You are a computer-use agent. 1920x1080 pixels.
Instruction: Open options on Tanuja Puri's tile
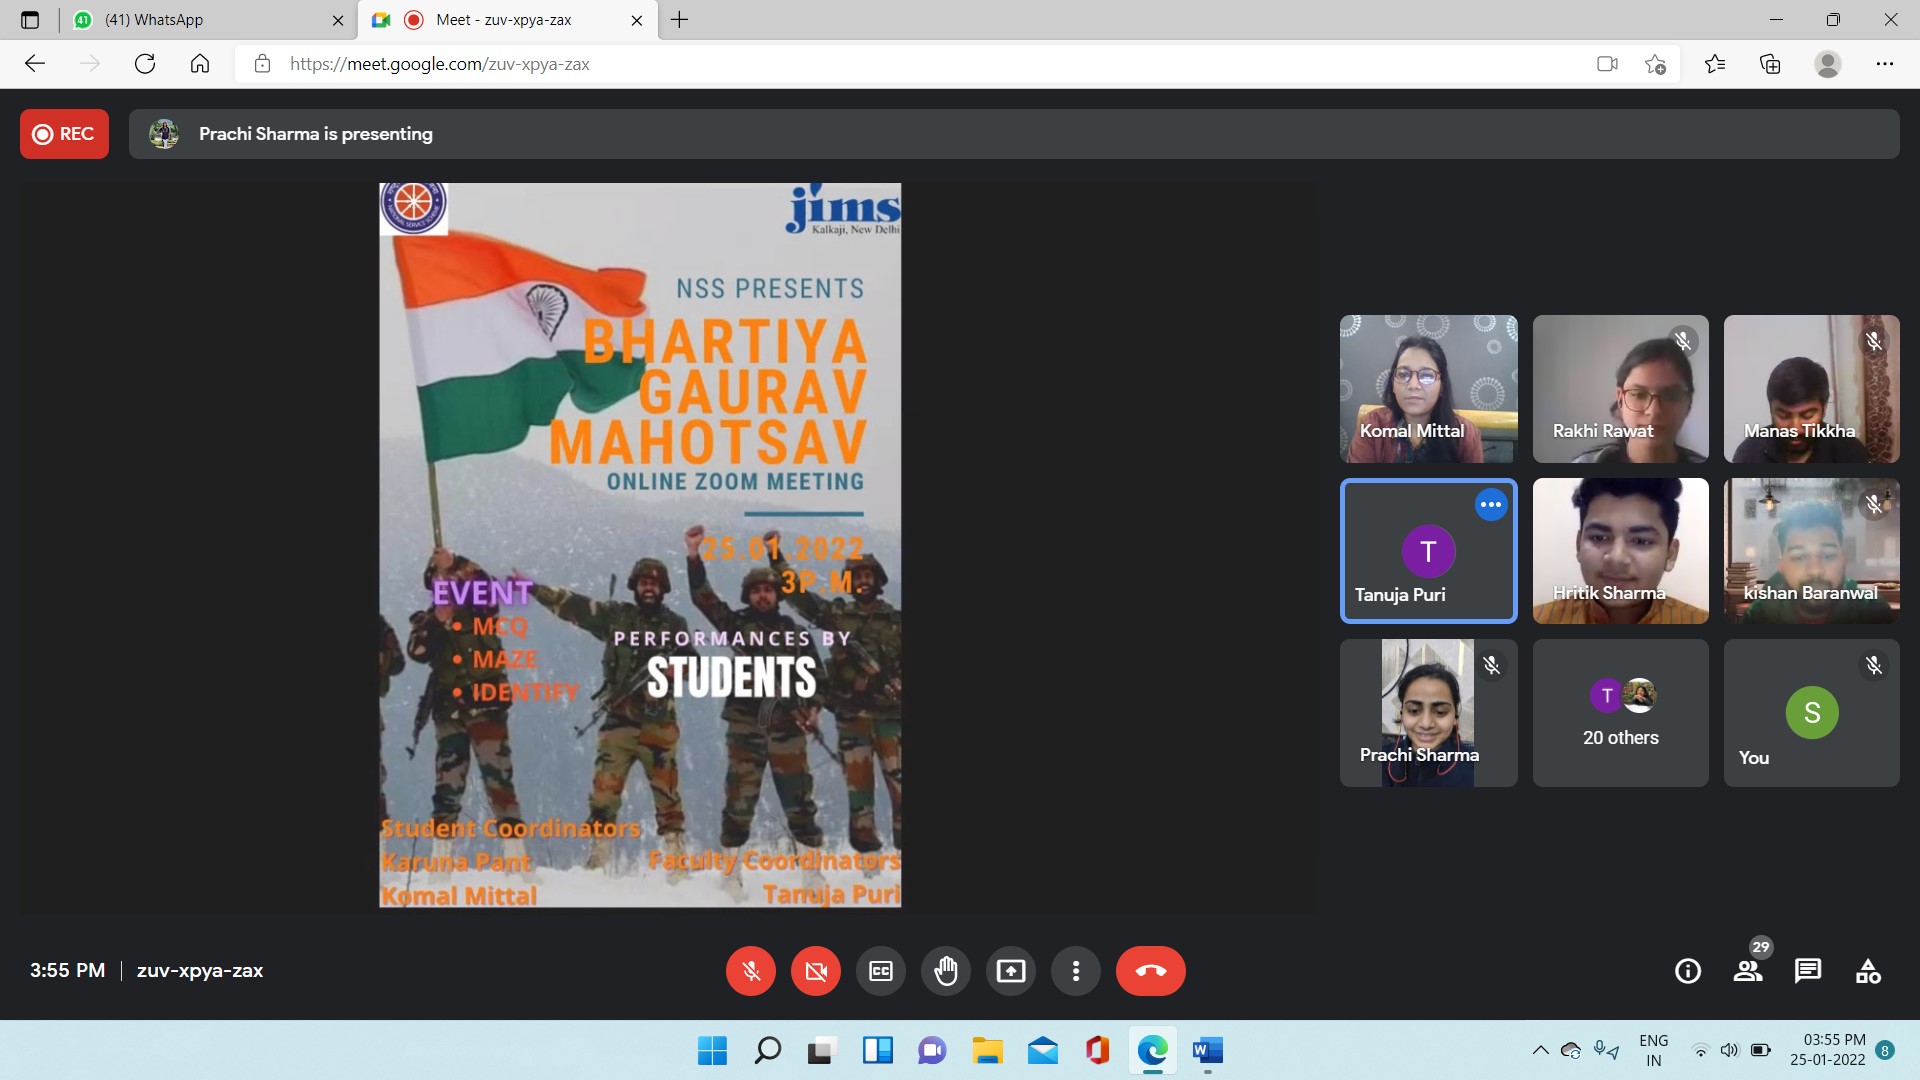(1490, 505)
